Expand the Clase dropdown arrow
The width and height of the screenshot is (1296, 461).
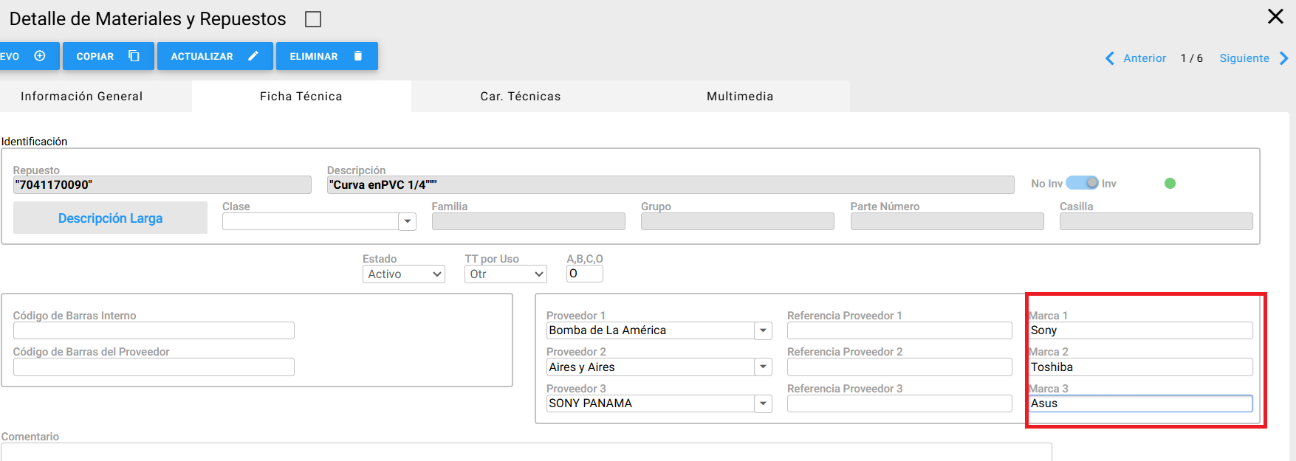(407, 222)
